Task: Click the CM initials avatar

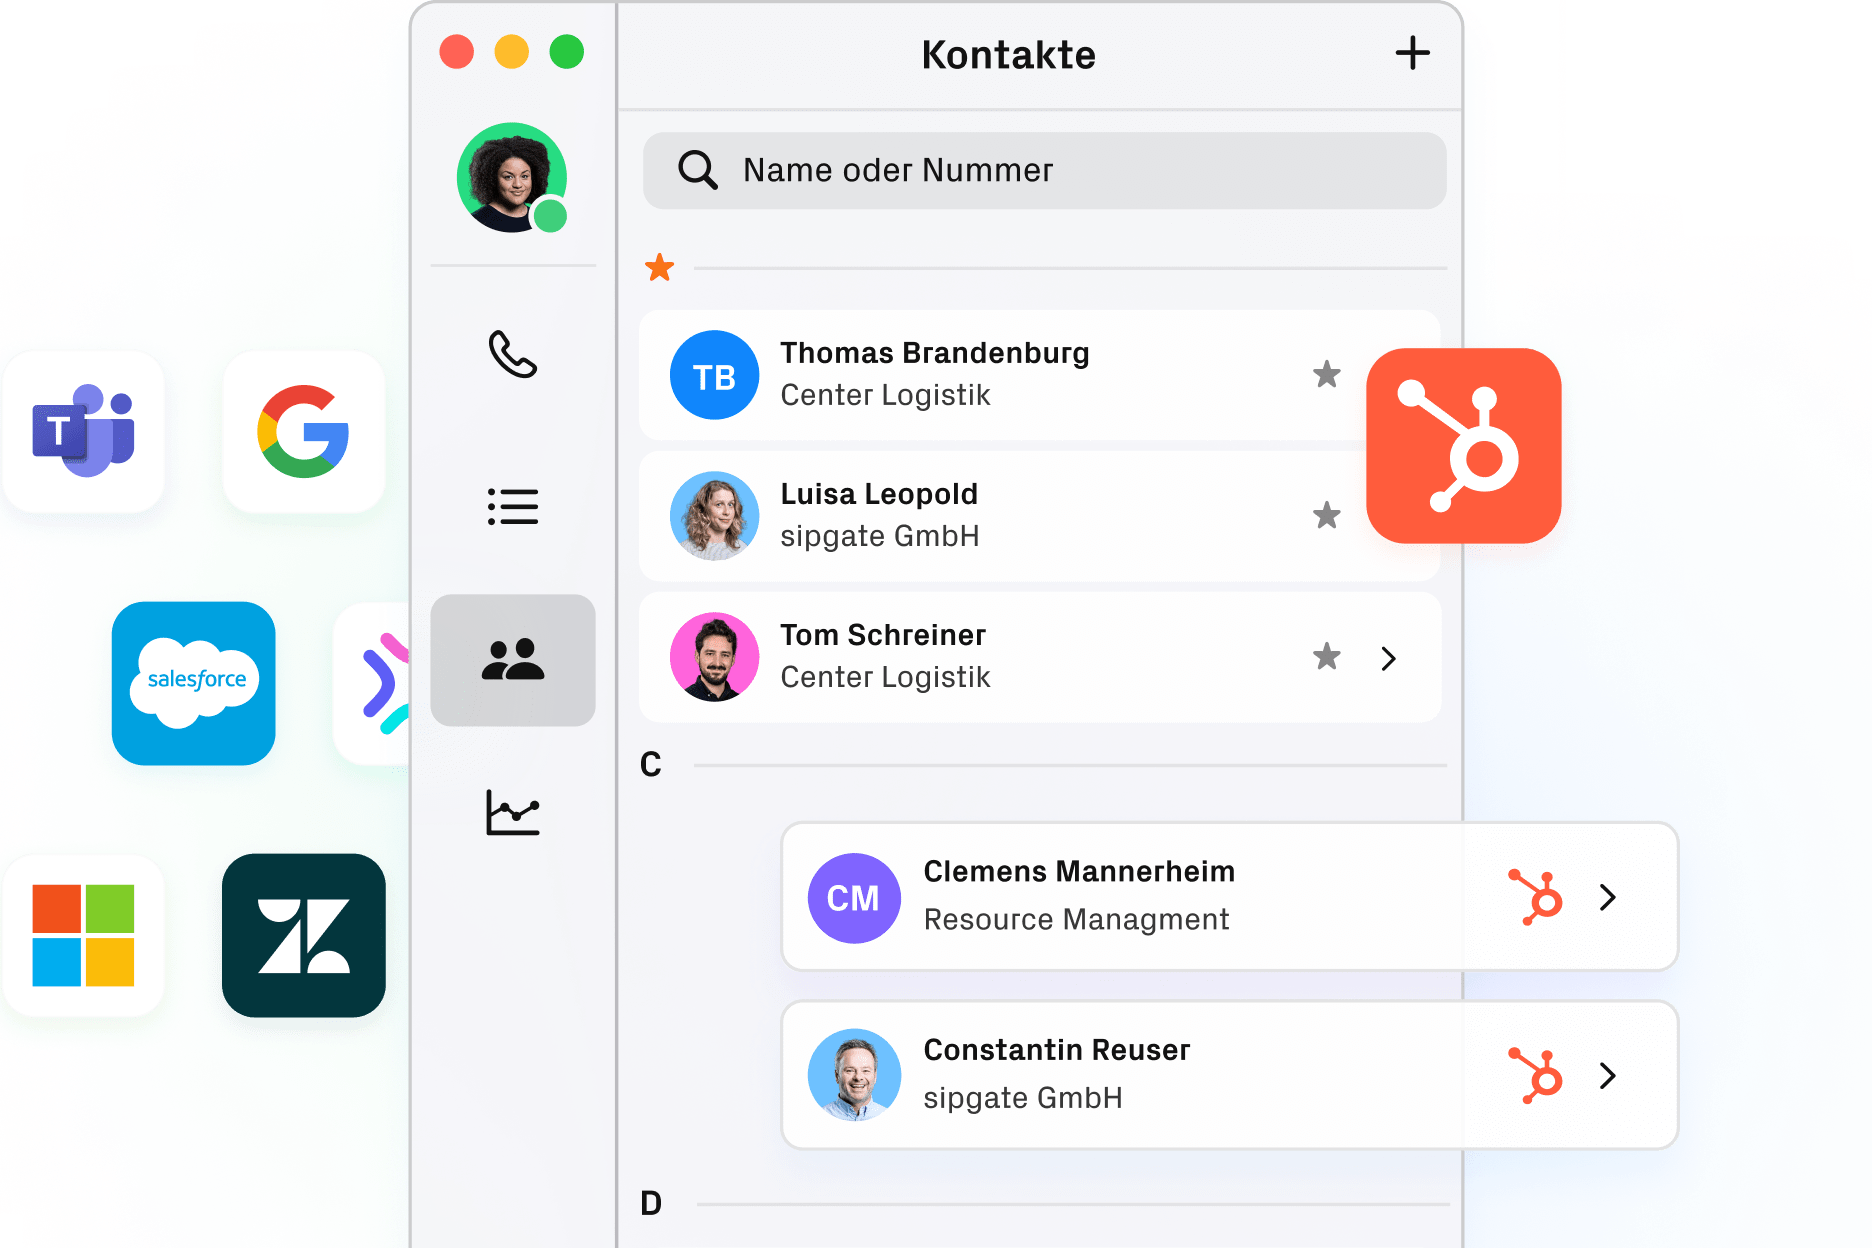Action: coord(854,898)
